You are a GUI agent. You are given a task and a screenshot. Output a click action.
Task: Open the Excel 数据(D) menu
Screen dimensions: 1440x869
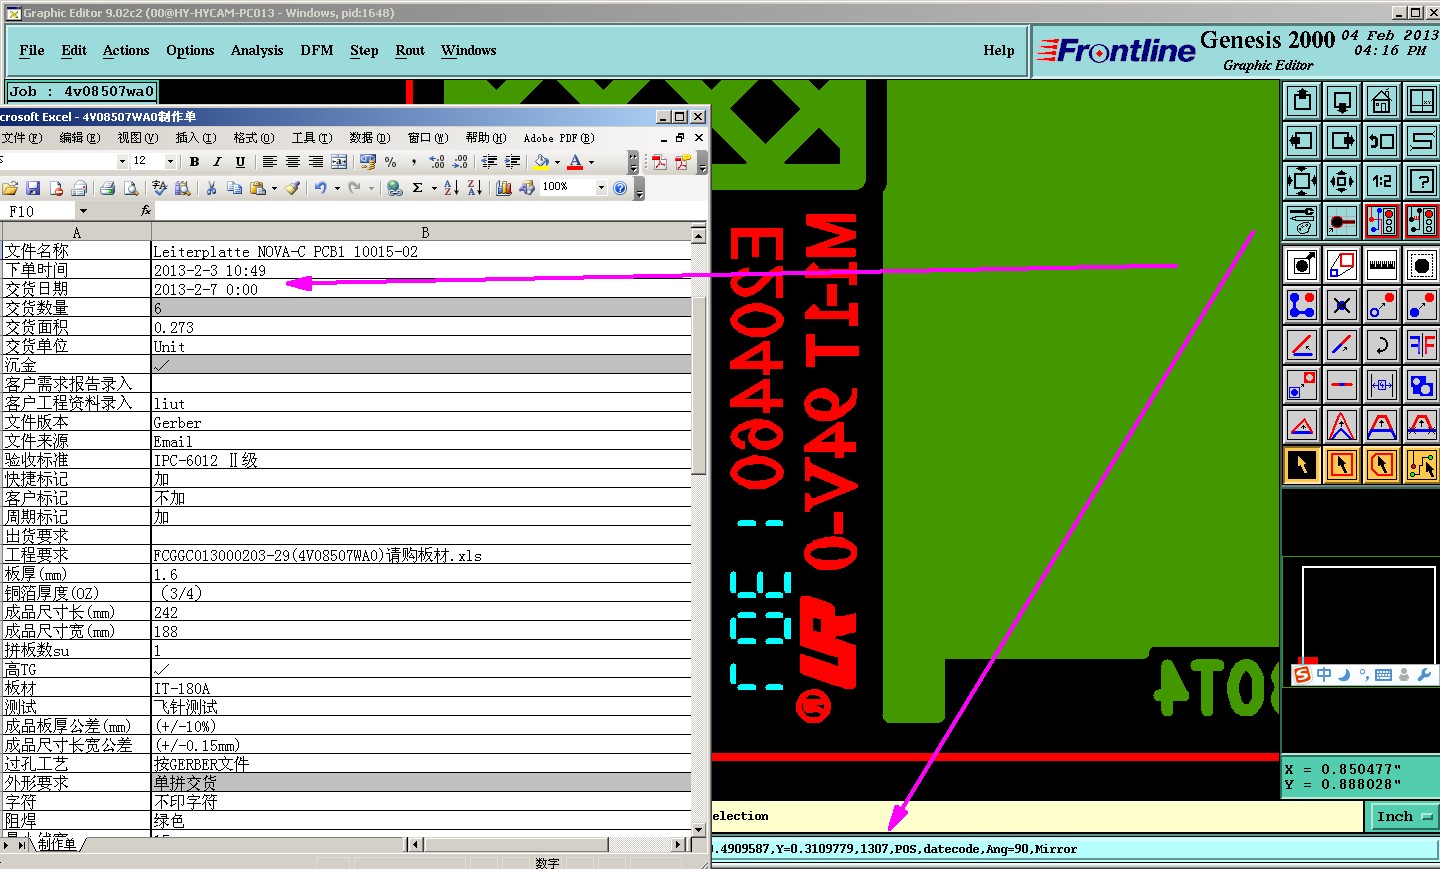tap(369, 138)
